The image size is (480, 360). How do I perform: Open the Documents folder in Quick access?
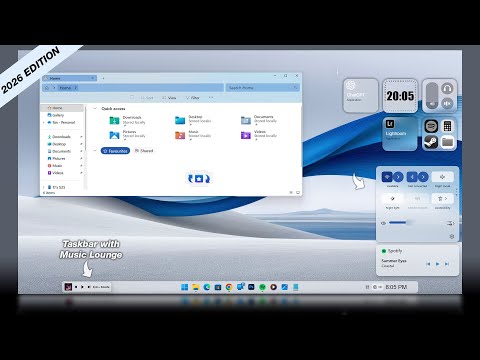pyautogui.click(x=259, y=119)
